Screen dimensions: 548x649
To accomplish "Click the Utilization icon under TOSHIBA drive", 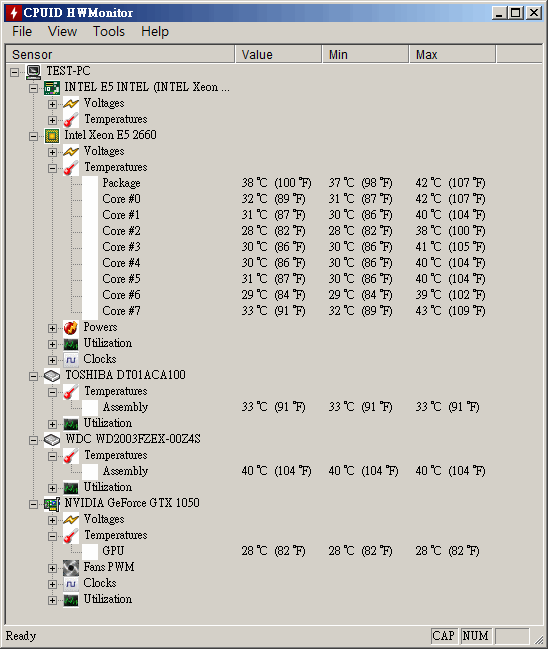I will pyautogui.click(x=71, y=424).
